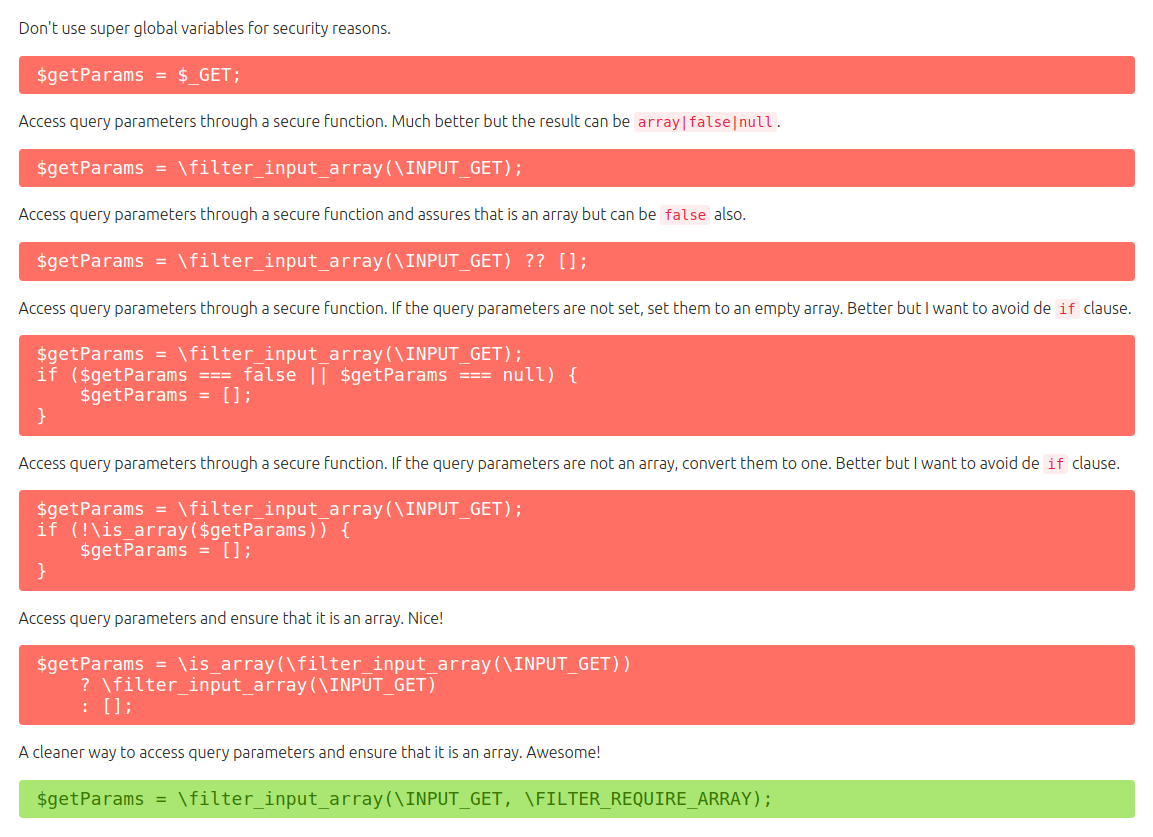
Task: Click inline code 'array|false|null'
Action: (705, 122)
